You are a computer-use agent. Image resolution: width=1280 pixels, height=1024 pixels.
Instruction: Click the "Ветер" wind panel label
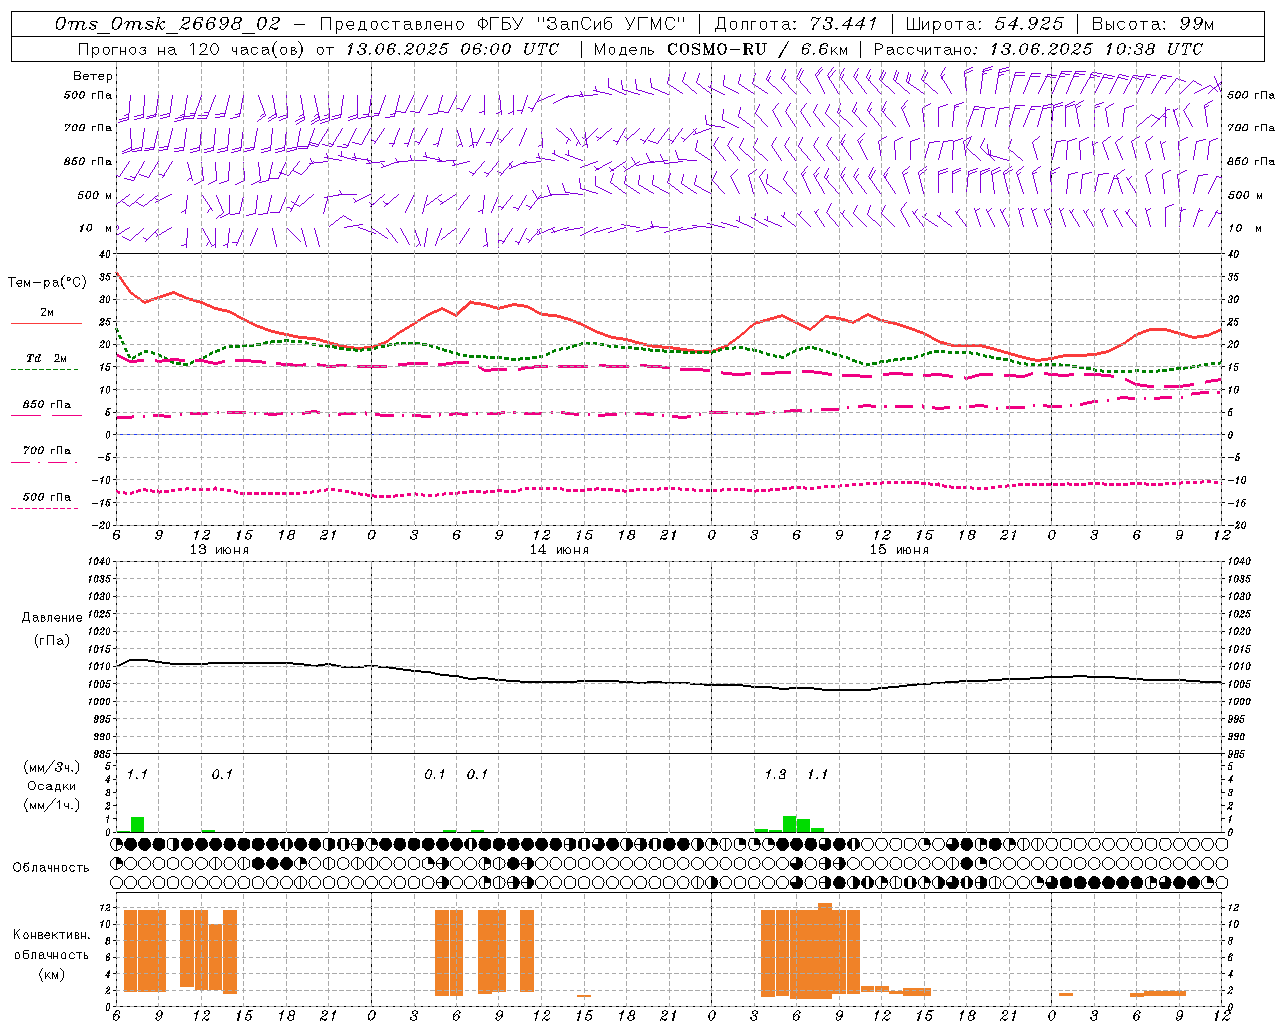click(93, 76)
